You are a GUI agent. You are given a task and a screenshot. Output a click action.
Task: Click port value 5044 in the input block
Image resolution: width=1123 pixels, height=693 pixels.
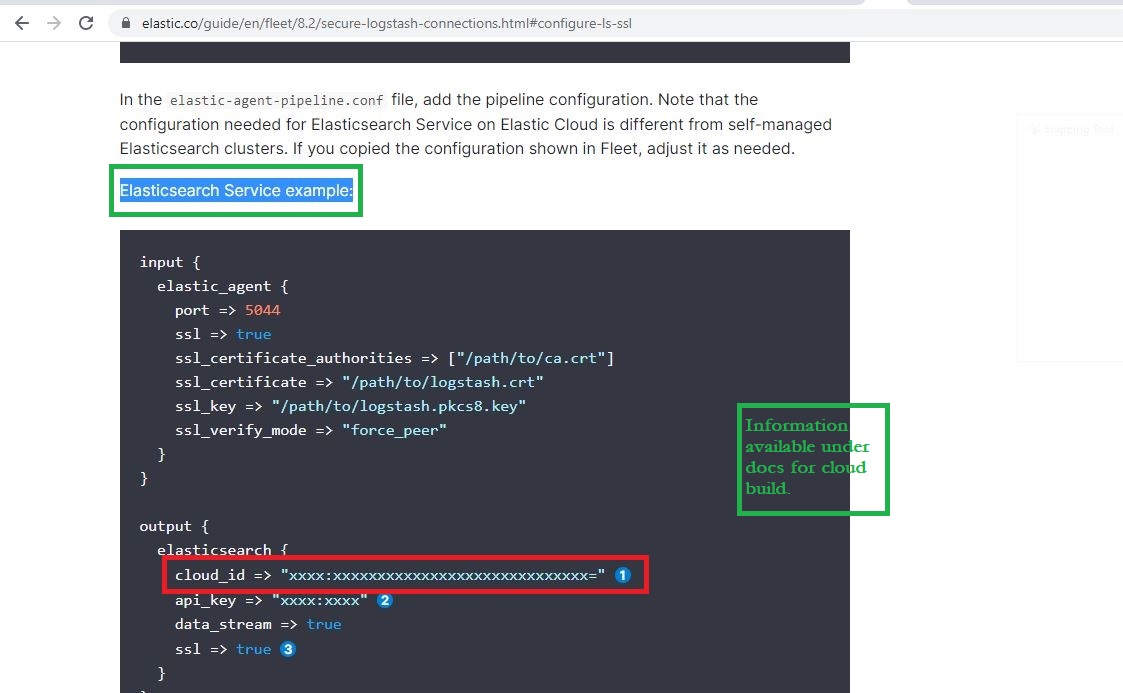(x=263, y=310)
